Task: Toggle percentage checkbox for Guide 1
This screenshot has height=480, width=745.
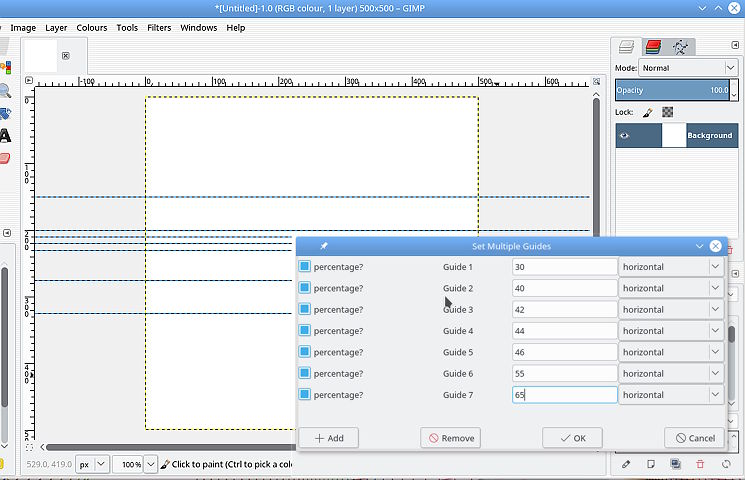Action: (x=305, y=266)
